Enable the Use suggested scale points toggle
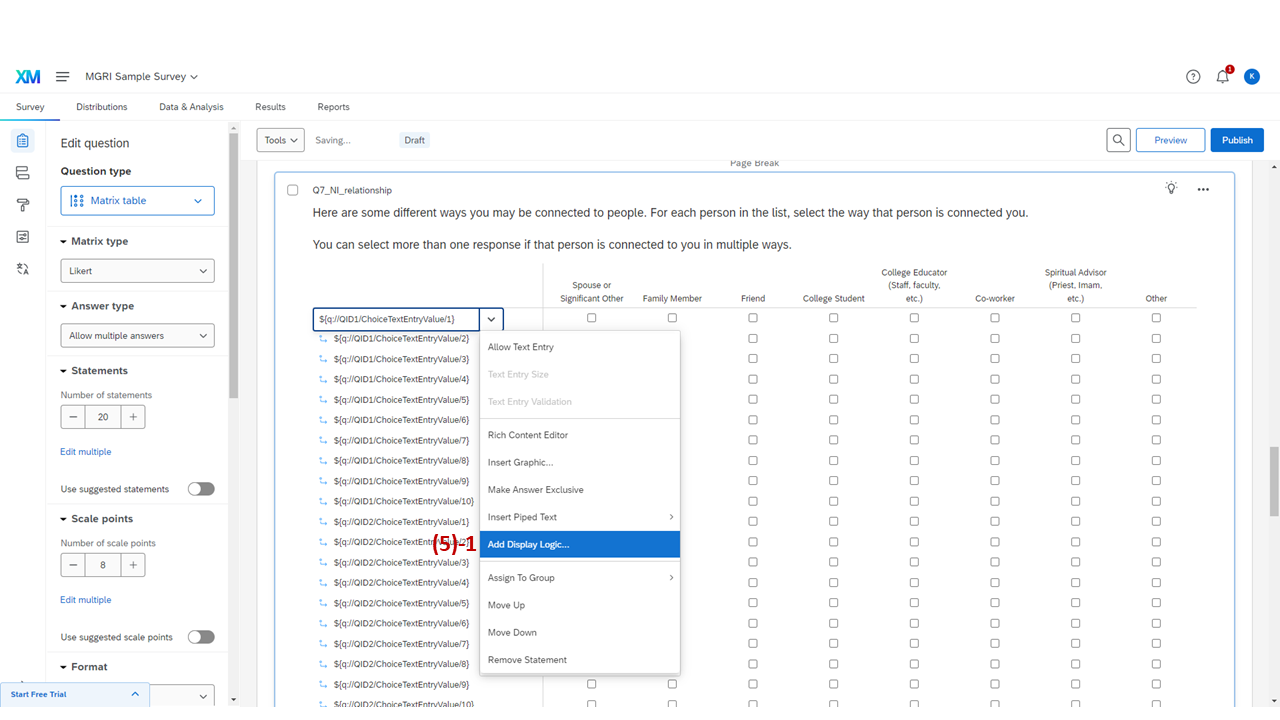The image size is (1280, 720). pos(200,636)
